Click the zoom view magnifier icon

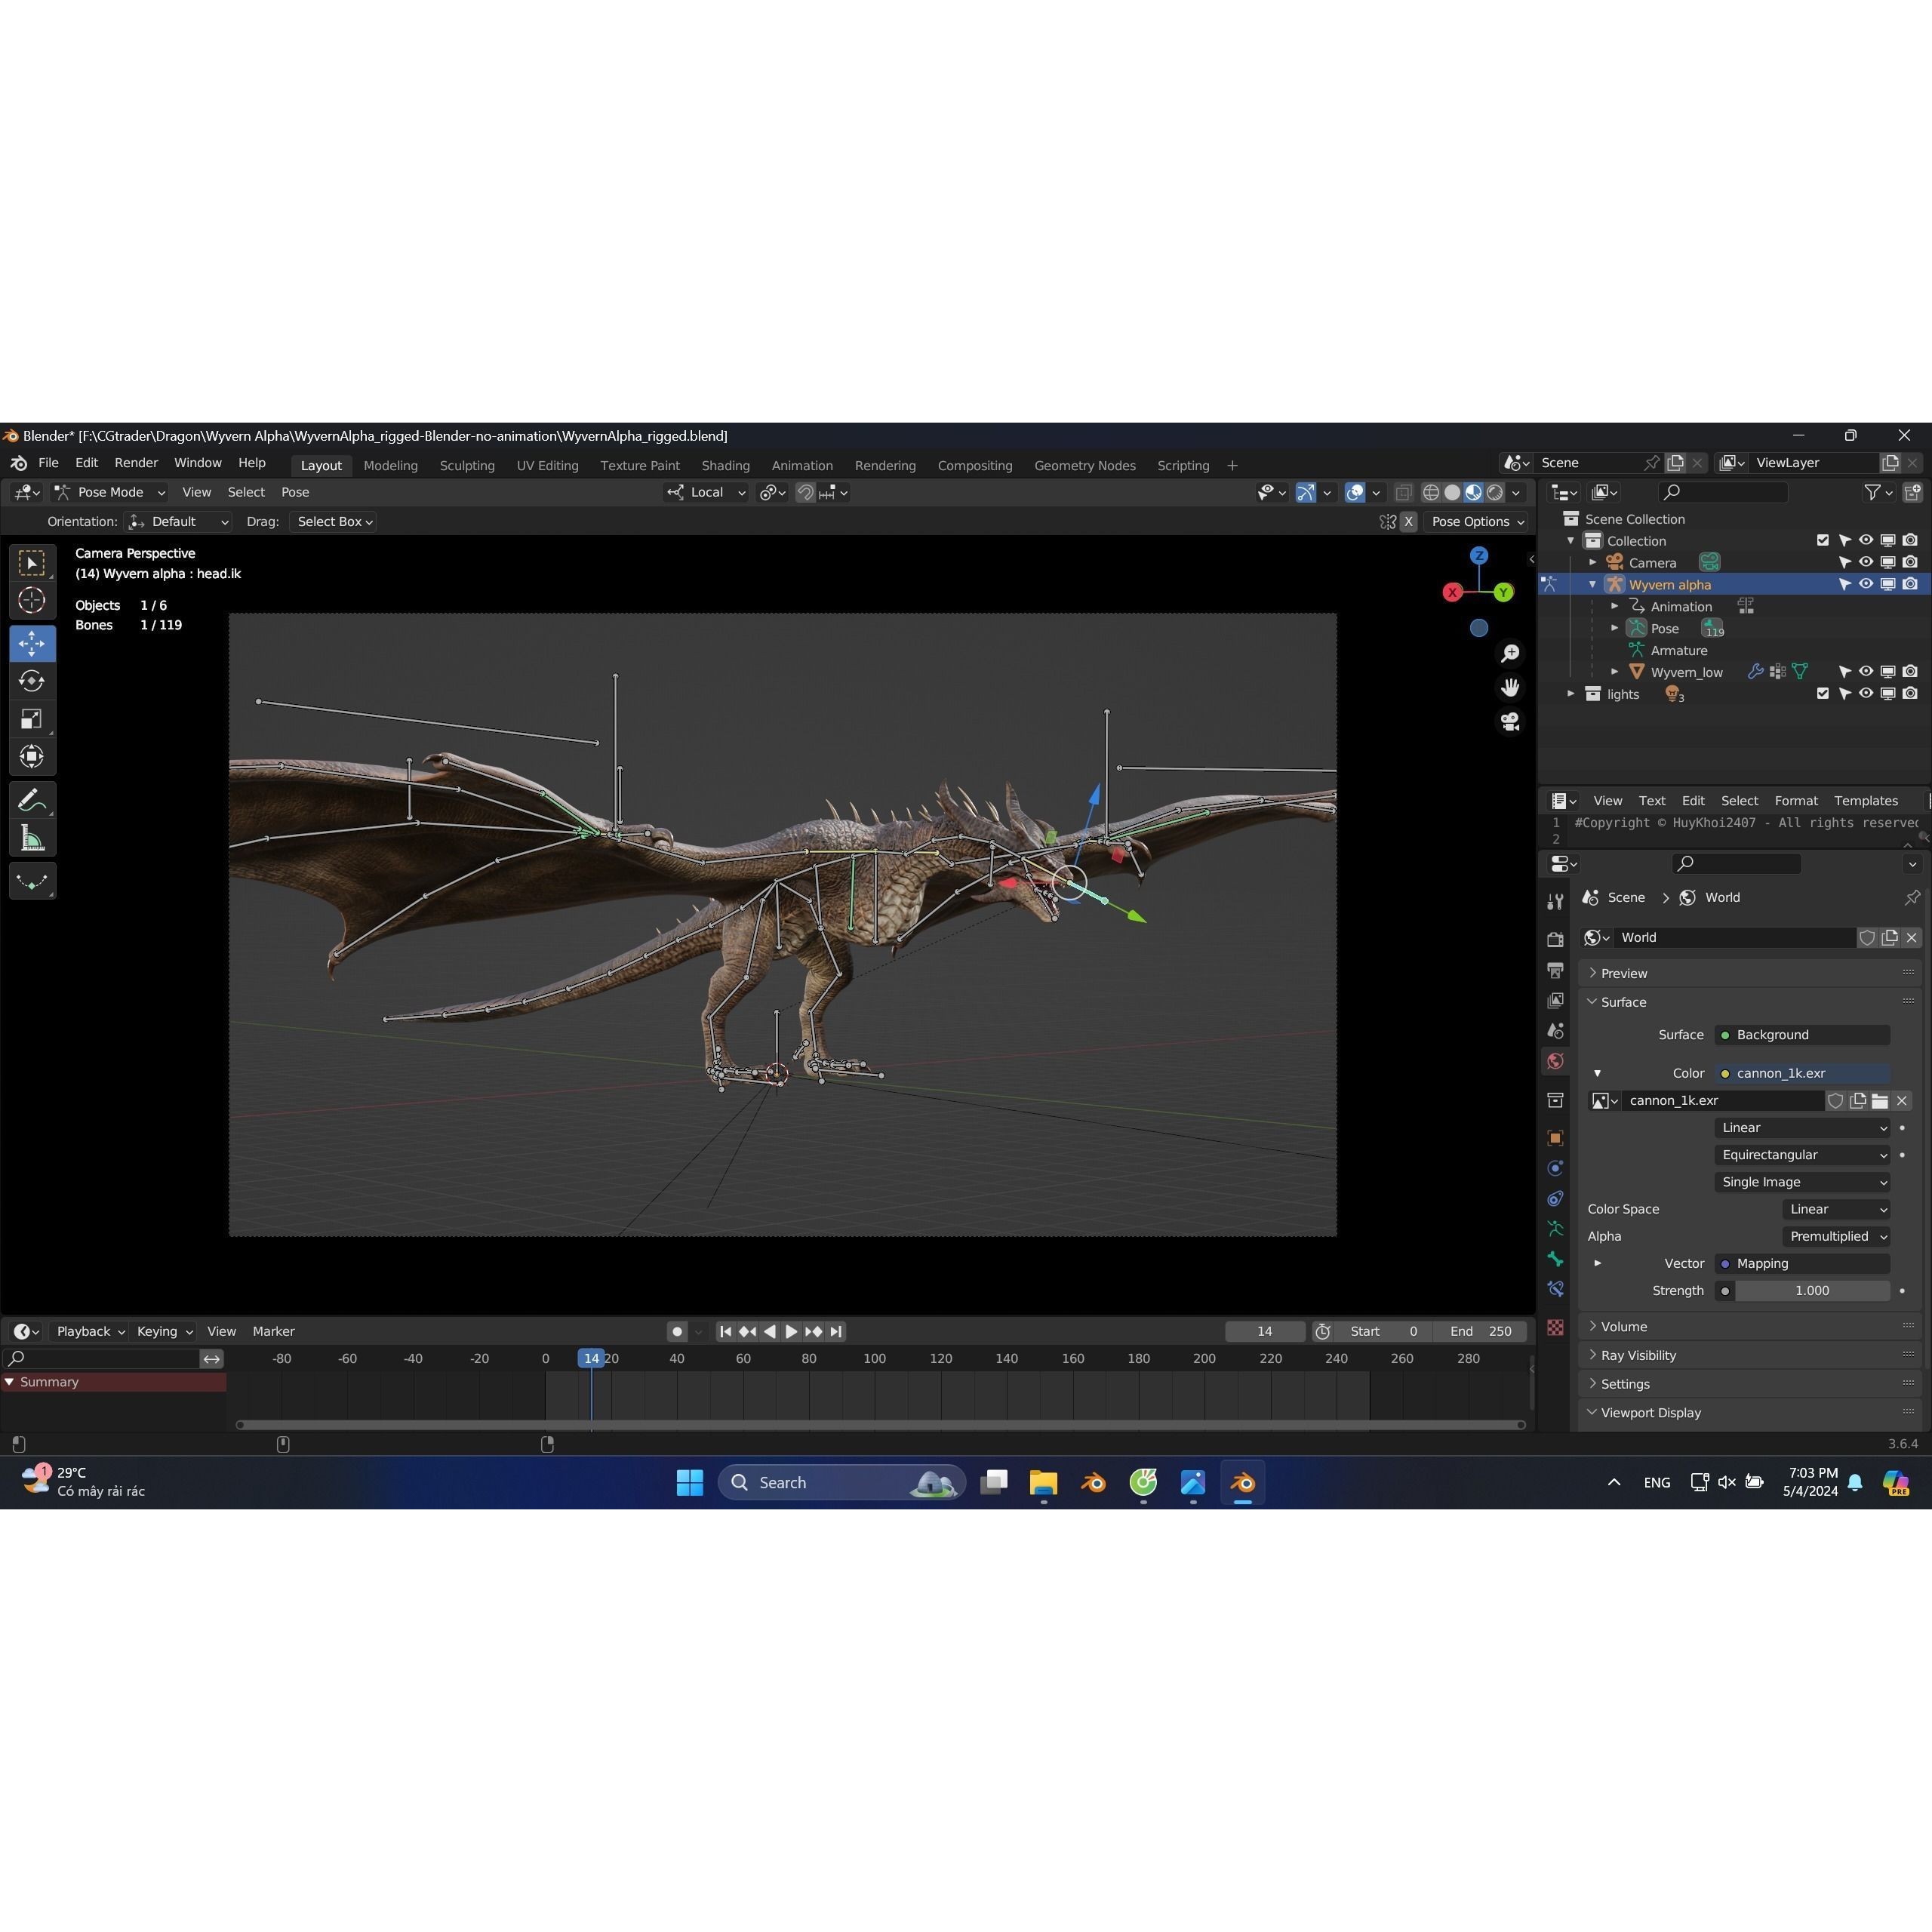click(x=1510, y=653)
